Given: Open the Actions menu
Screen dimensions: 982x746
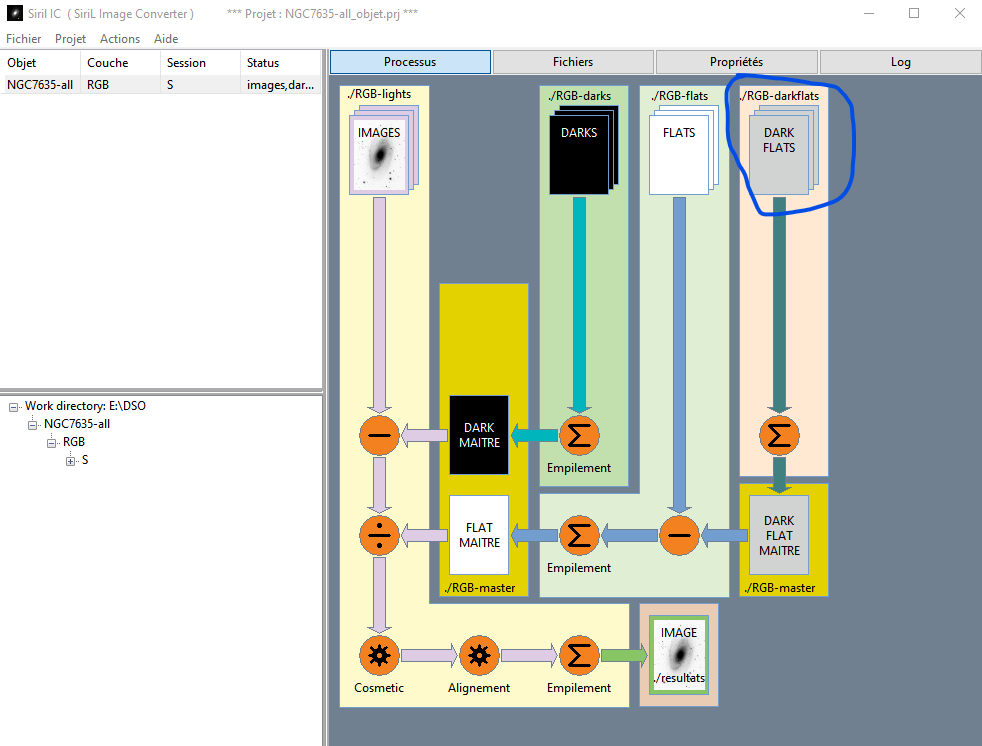Looking at the screenshot, I should (120, 39).
